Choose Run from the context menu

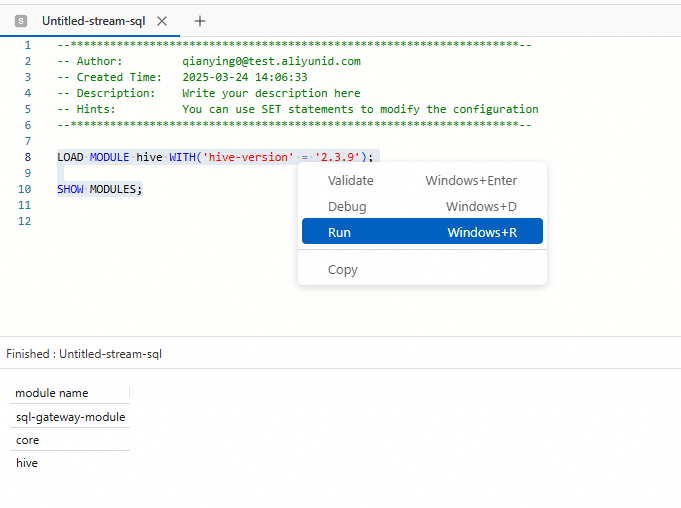[x=422, y=232]
